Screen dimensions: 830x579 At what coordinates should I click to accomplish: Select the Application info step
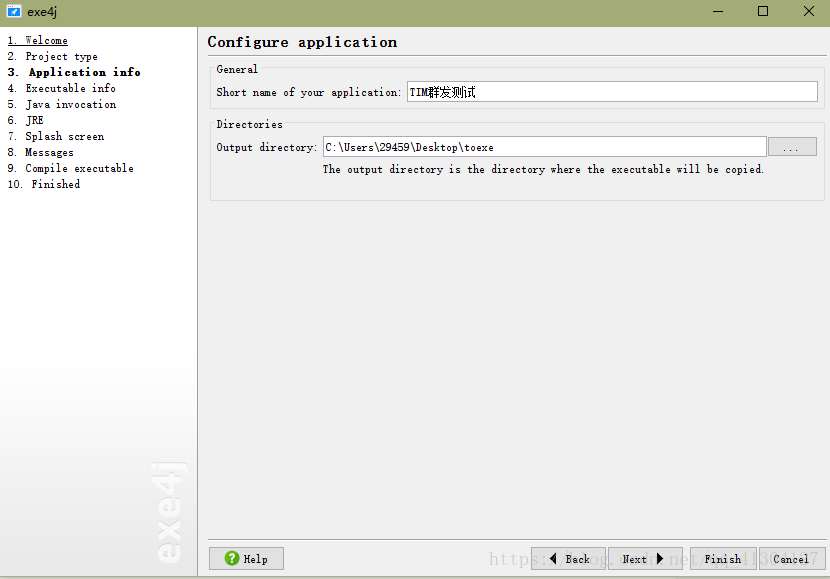[x=74, y=72]
